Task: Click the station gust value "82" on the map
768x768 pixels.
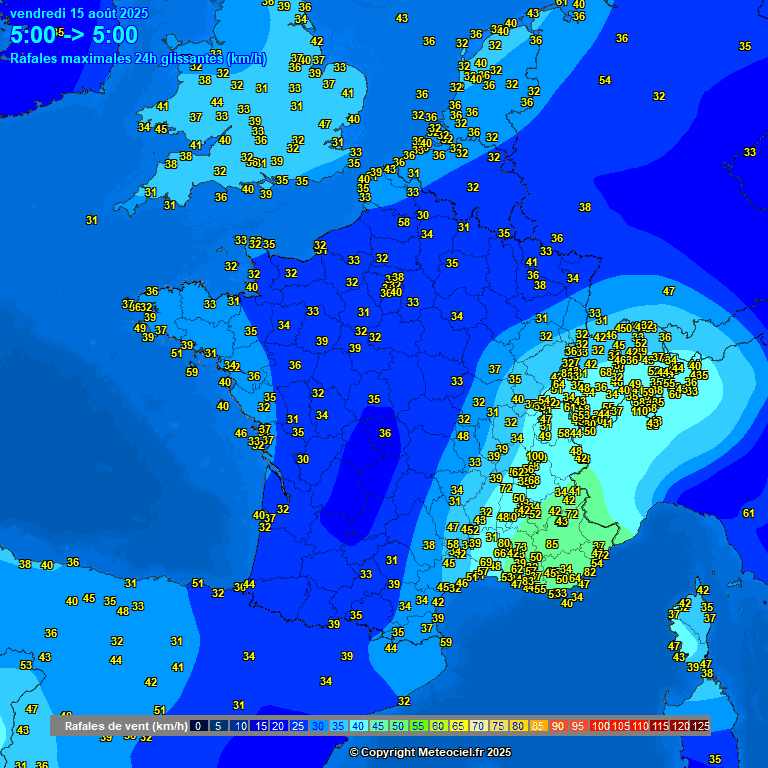Action: click(x=590, y=572)
